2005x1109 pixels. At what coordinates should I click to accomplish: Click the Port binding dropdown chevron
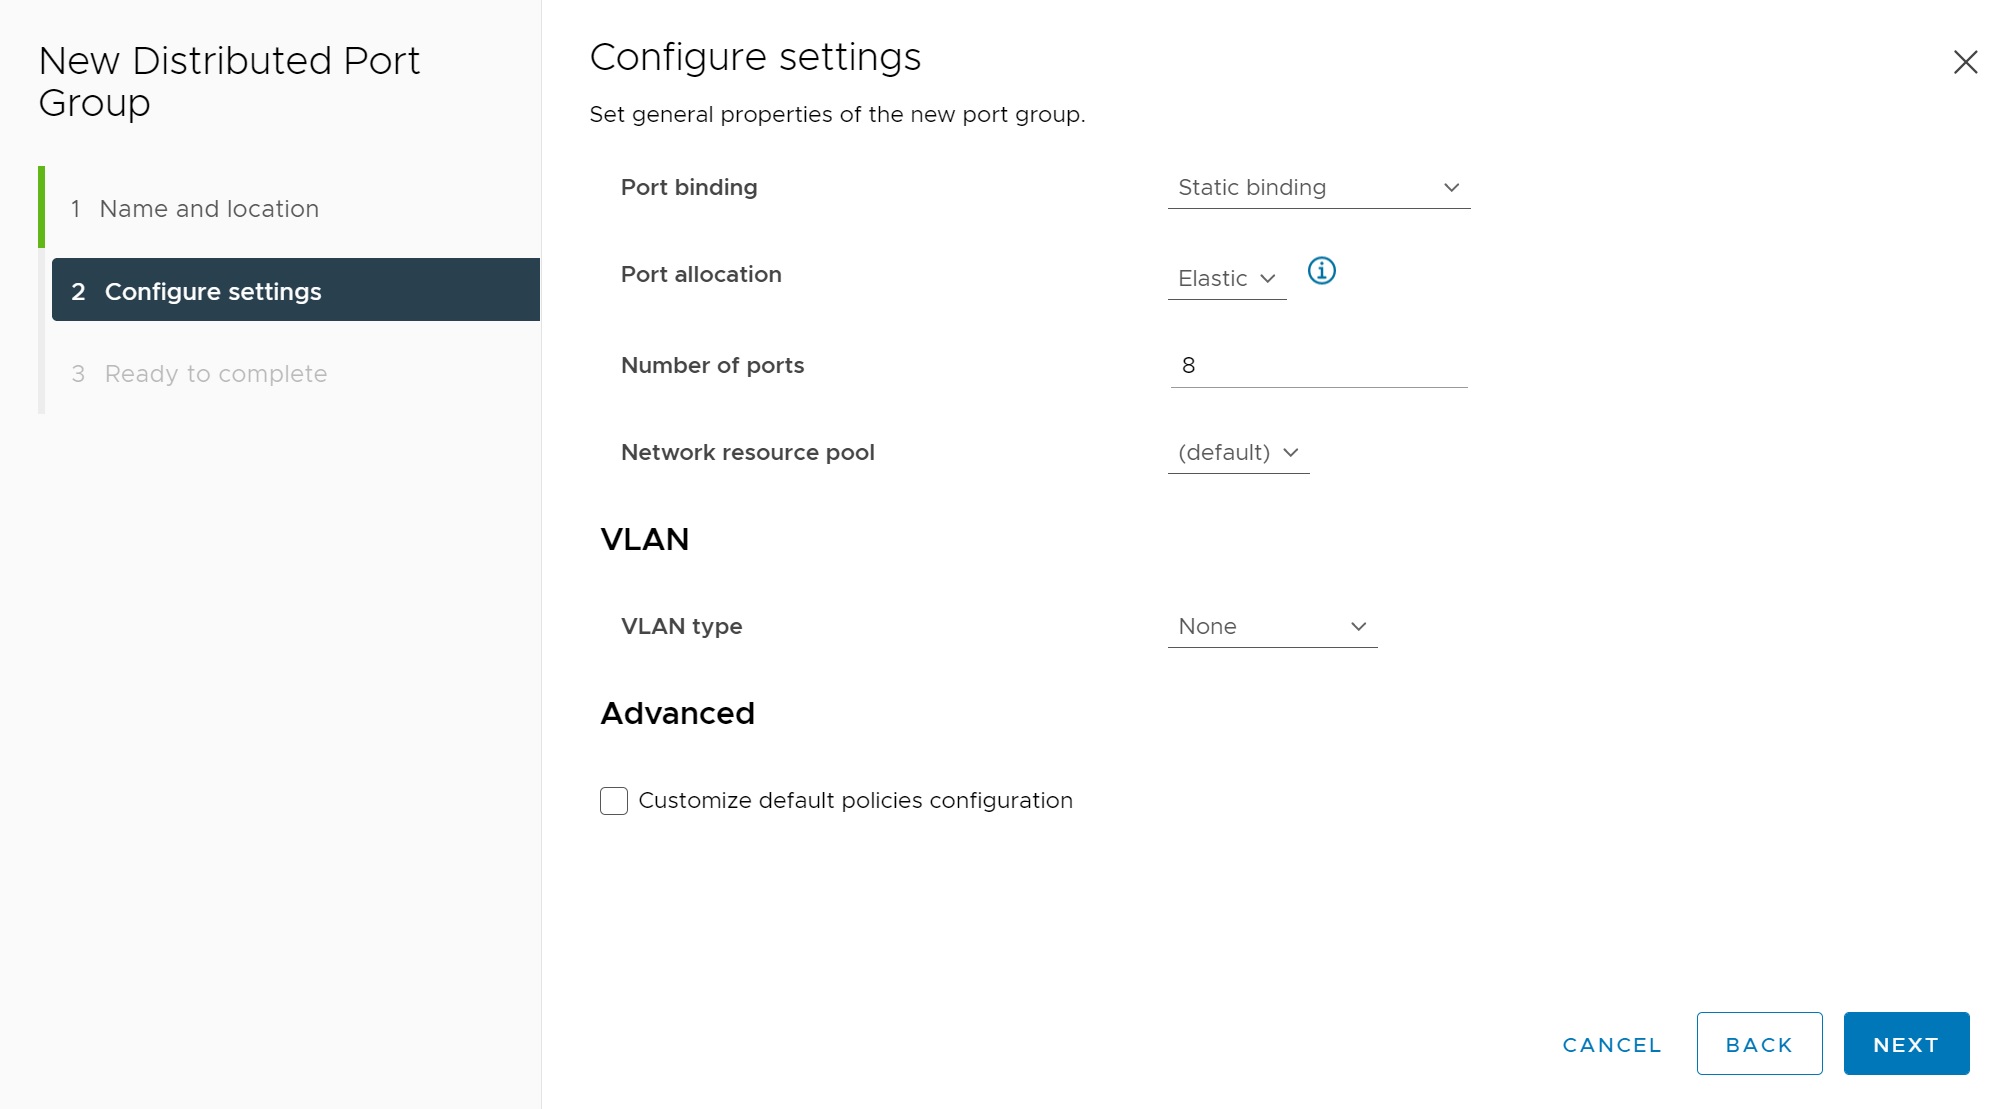1451,188
